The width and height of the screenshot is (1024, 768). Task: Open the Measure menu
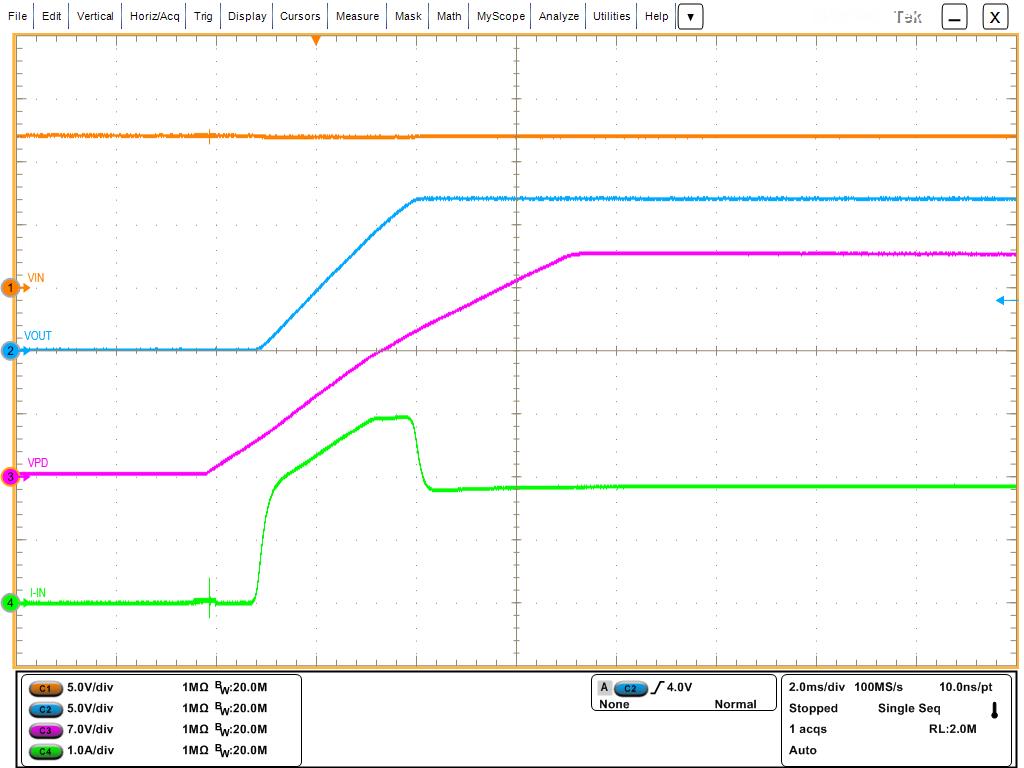click(357, 17)
